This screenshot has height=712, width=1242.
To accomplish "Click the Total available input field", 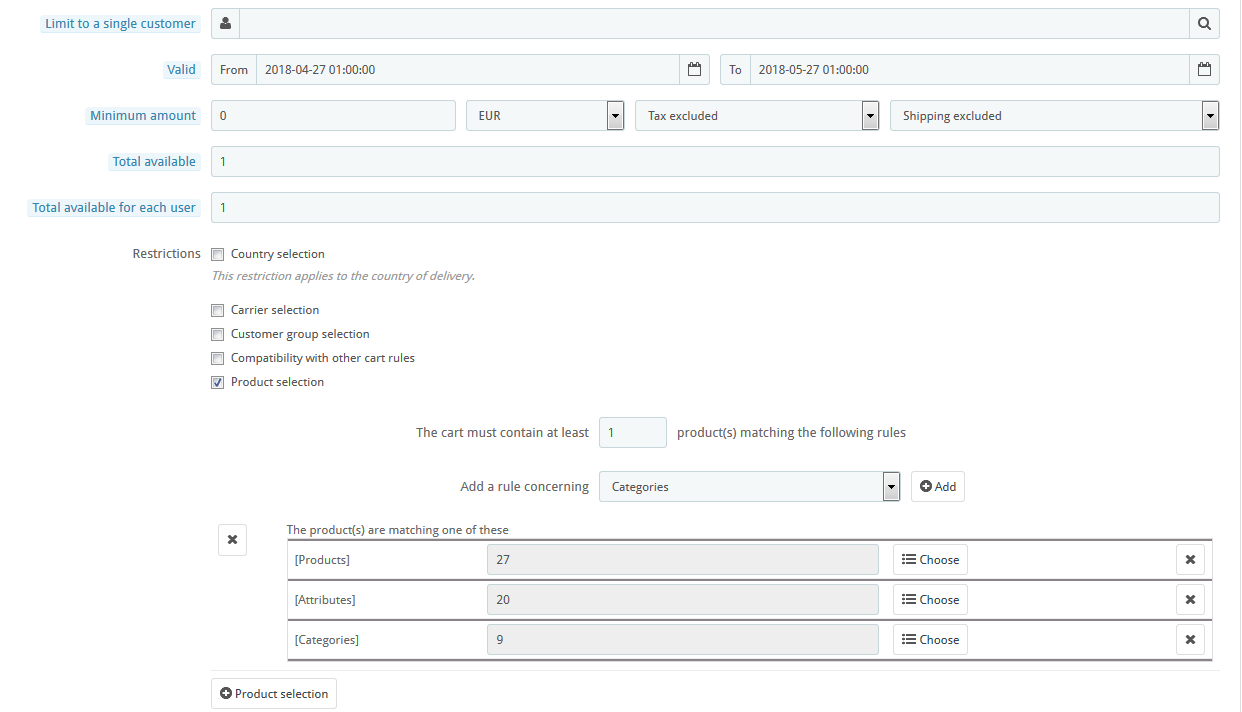I will click(715, 162).
